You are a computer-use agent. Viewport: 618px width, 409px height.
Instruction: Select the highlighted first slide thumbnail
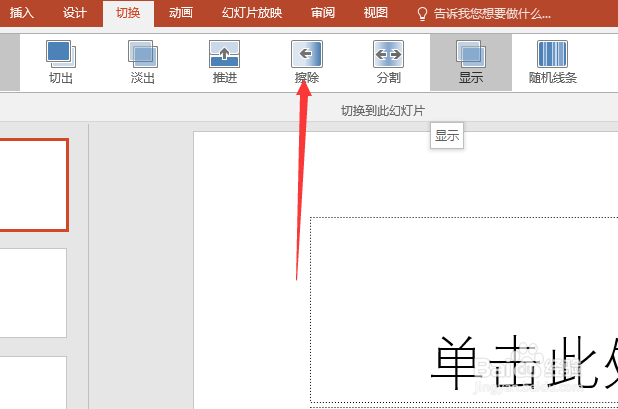(x=34, y=185)
